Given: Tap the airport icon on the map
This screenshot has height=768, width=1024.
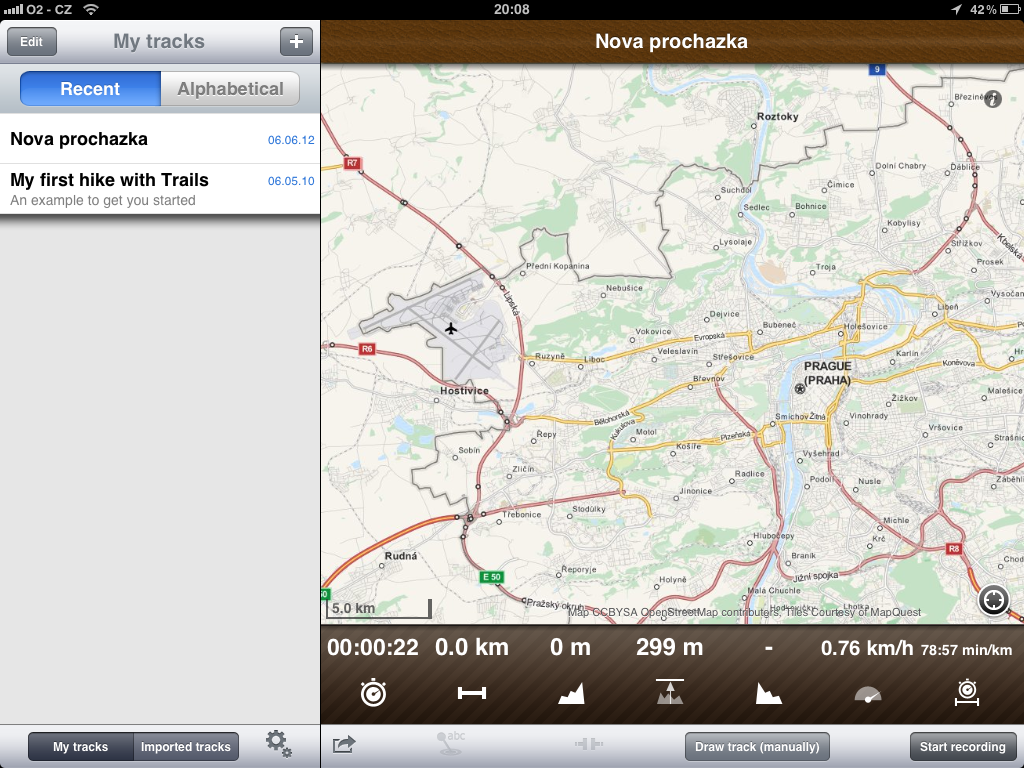Looking at the screenshot, I should [x=451, y=328].
